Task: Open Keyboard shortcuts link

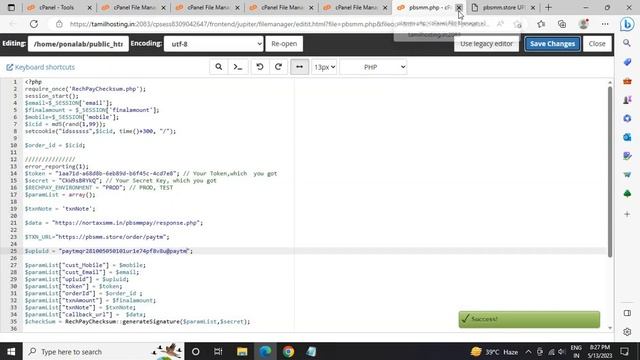Action: click(41, 67)
